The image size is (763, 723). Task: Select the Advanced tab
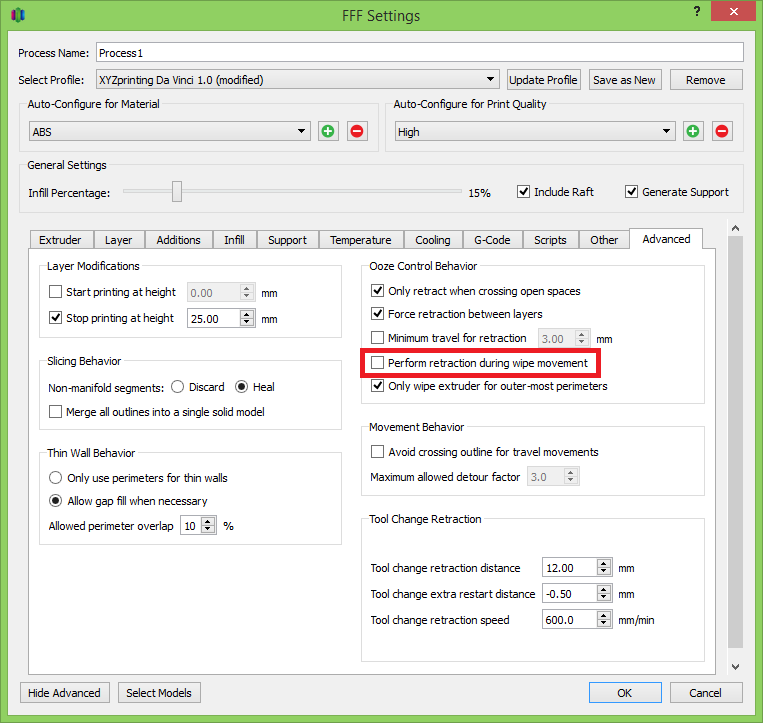point(666,239)
